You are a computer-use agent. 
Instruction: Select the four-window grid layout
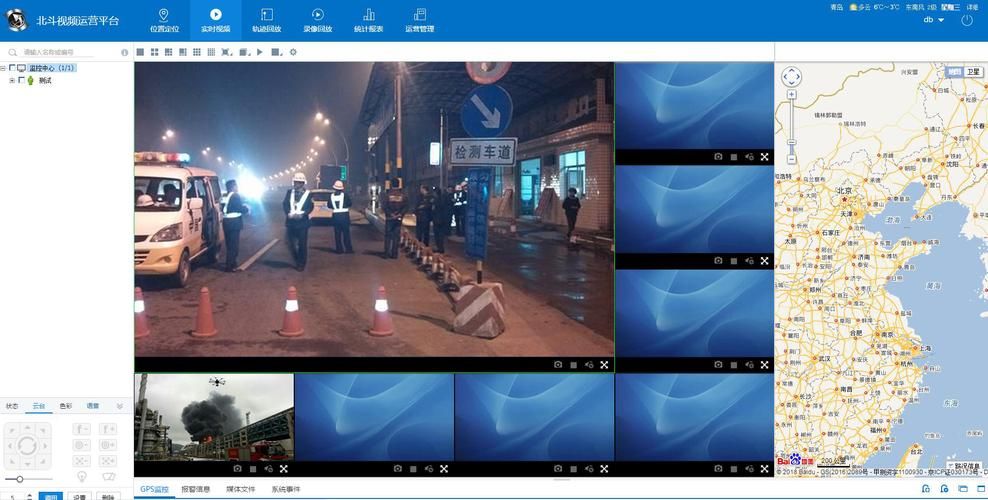[x=154, y=52]
